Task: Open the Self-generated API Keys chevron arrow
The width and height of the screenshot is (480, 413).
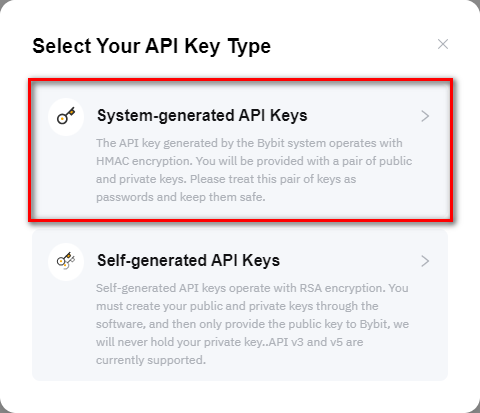Action: tap(425, 261)
